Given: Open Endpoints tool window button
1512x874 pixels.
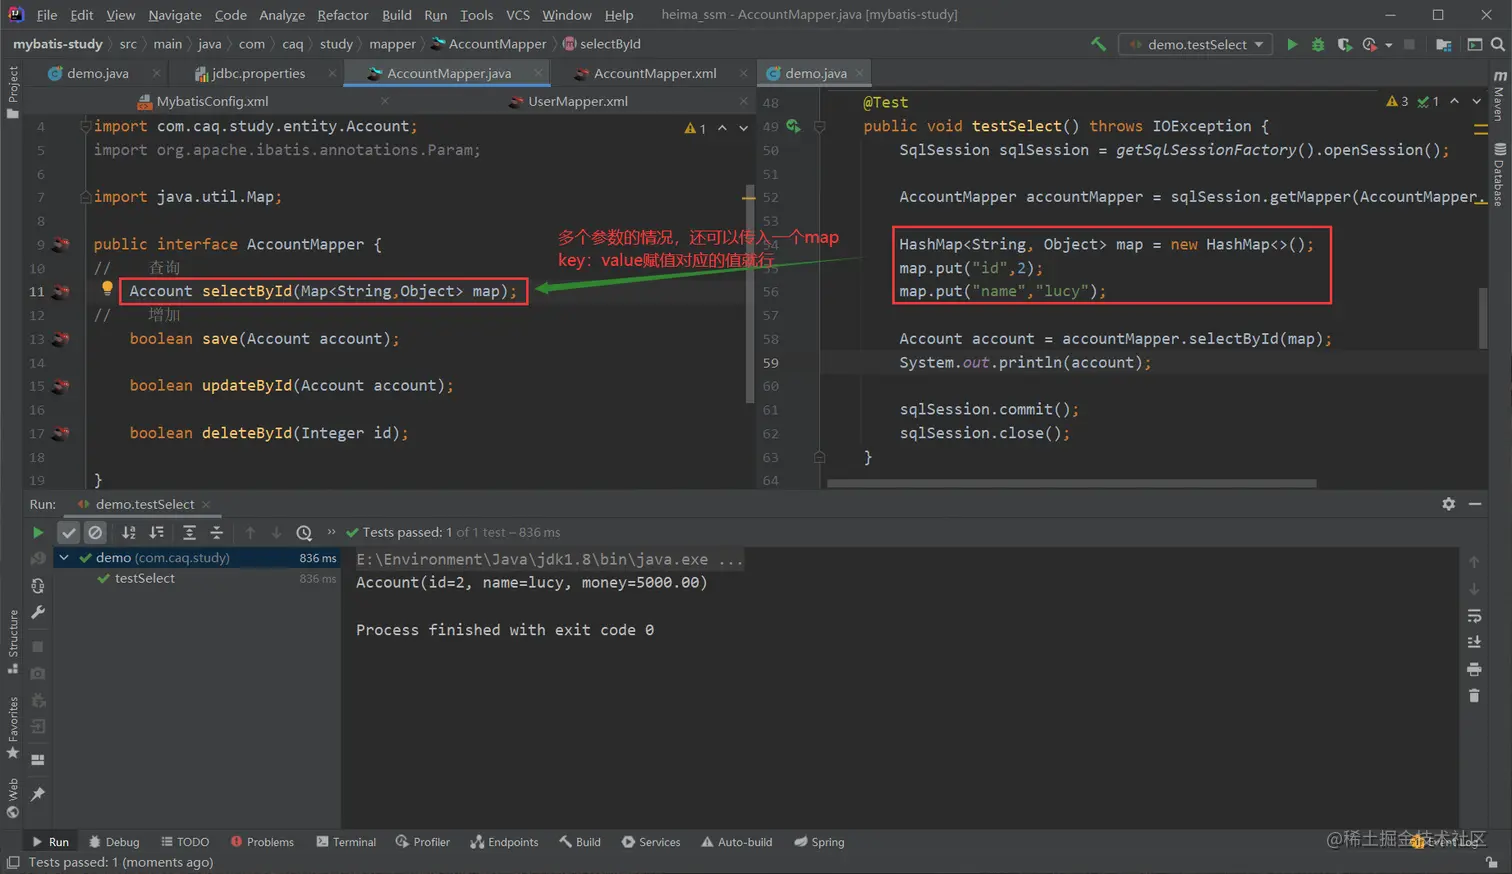Looking at the screenshot, I should point(504,842).
